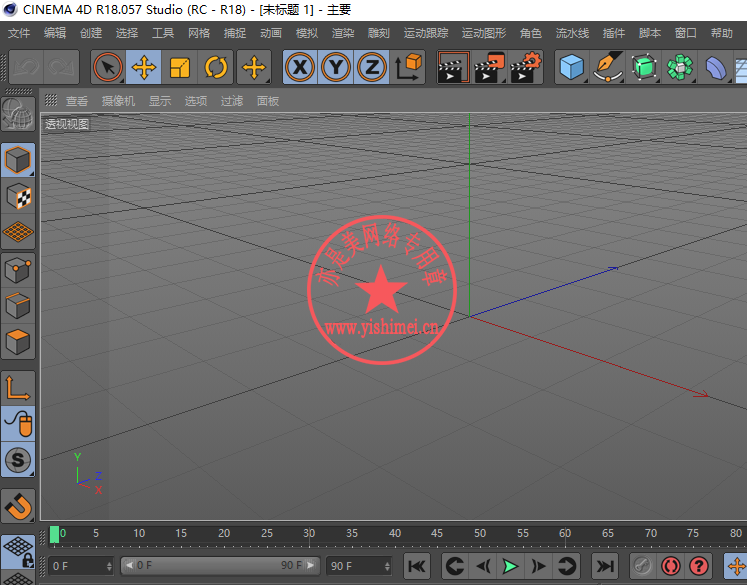747x585 pixels.
Task: Switch to Polygons mode
Action: (18, 342)
